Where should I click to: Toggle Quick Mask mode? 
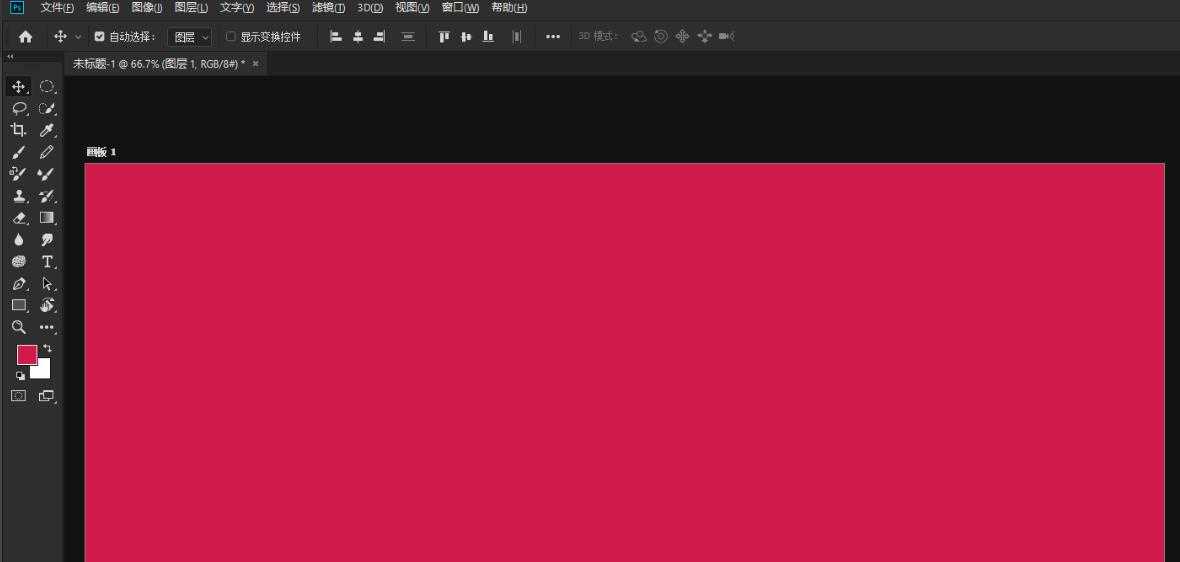click(18, 396)
